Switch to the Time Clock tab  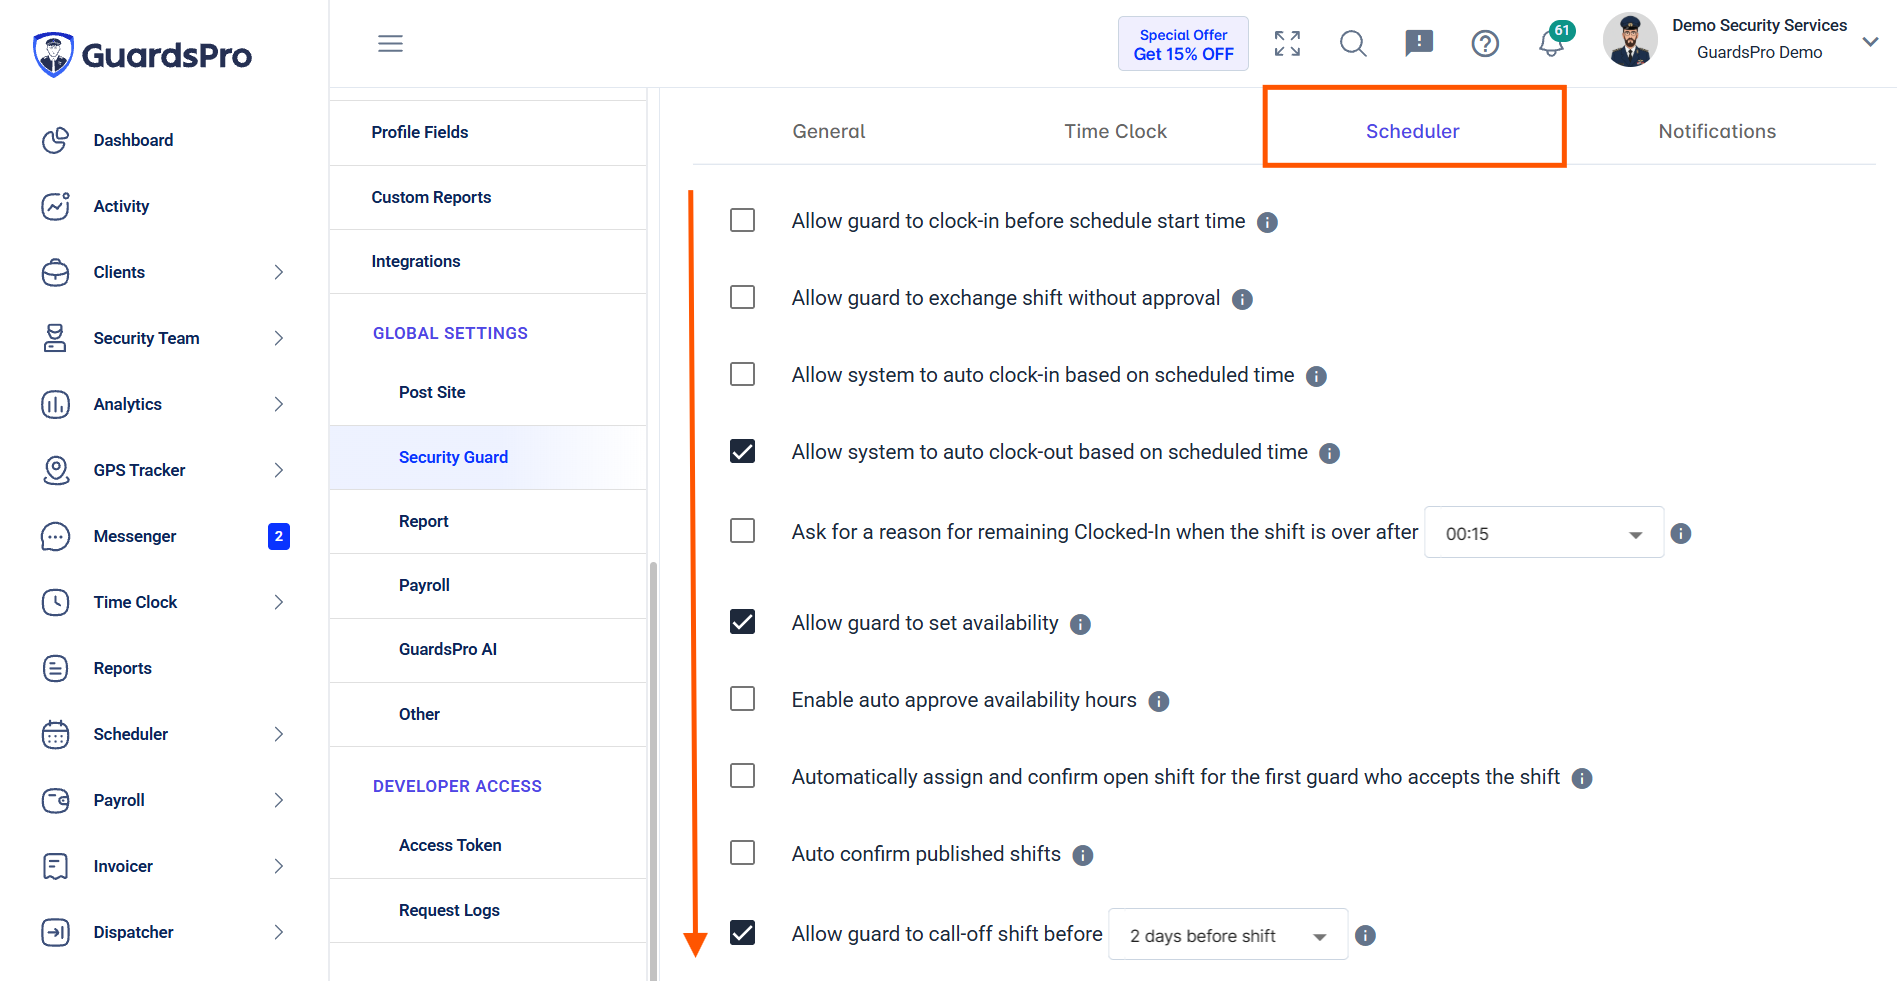[1115, 131]
